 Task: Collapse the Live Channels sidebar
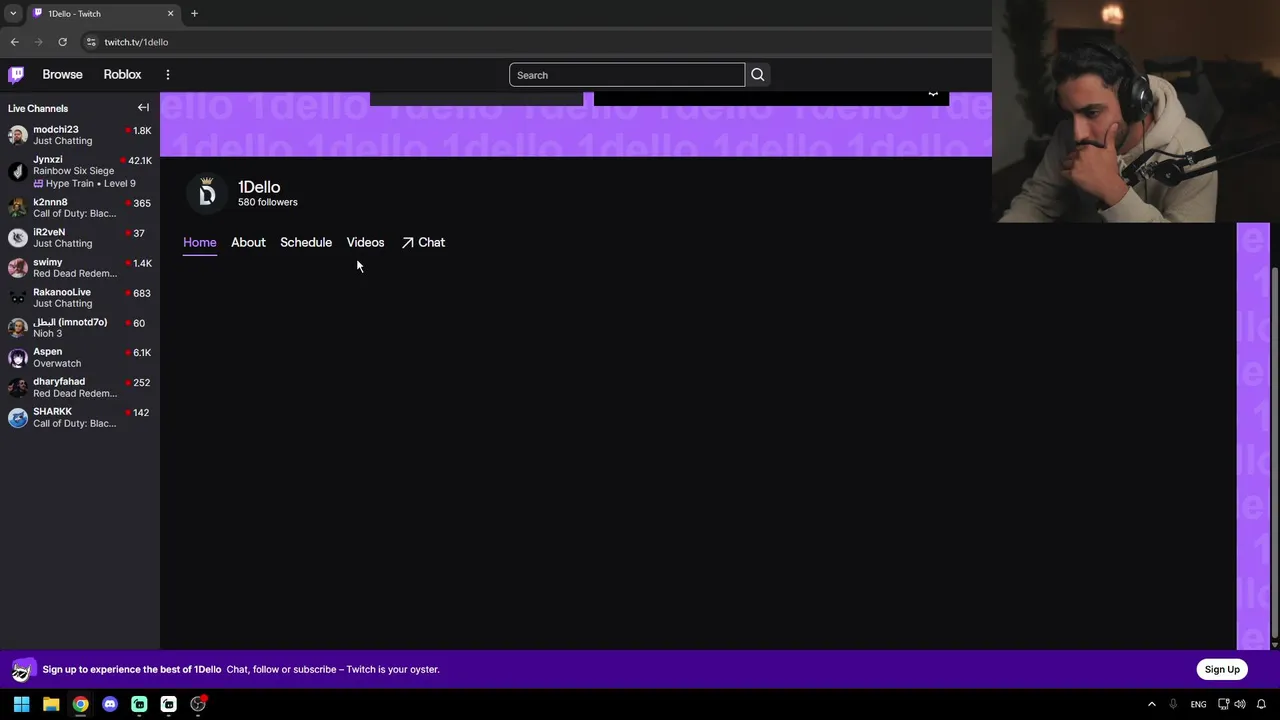click(x=143, y=108)
